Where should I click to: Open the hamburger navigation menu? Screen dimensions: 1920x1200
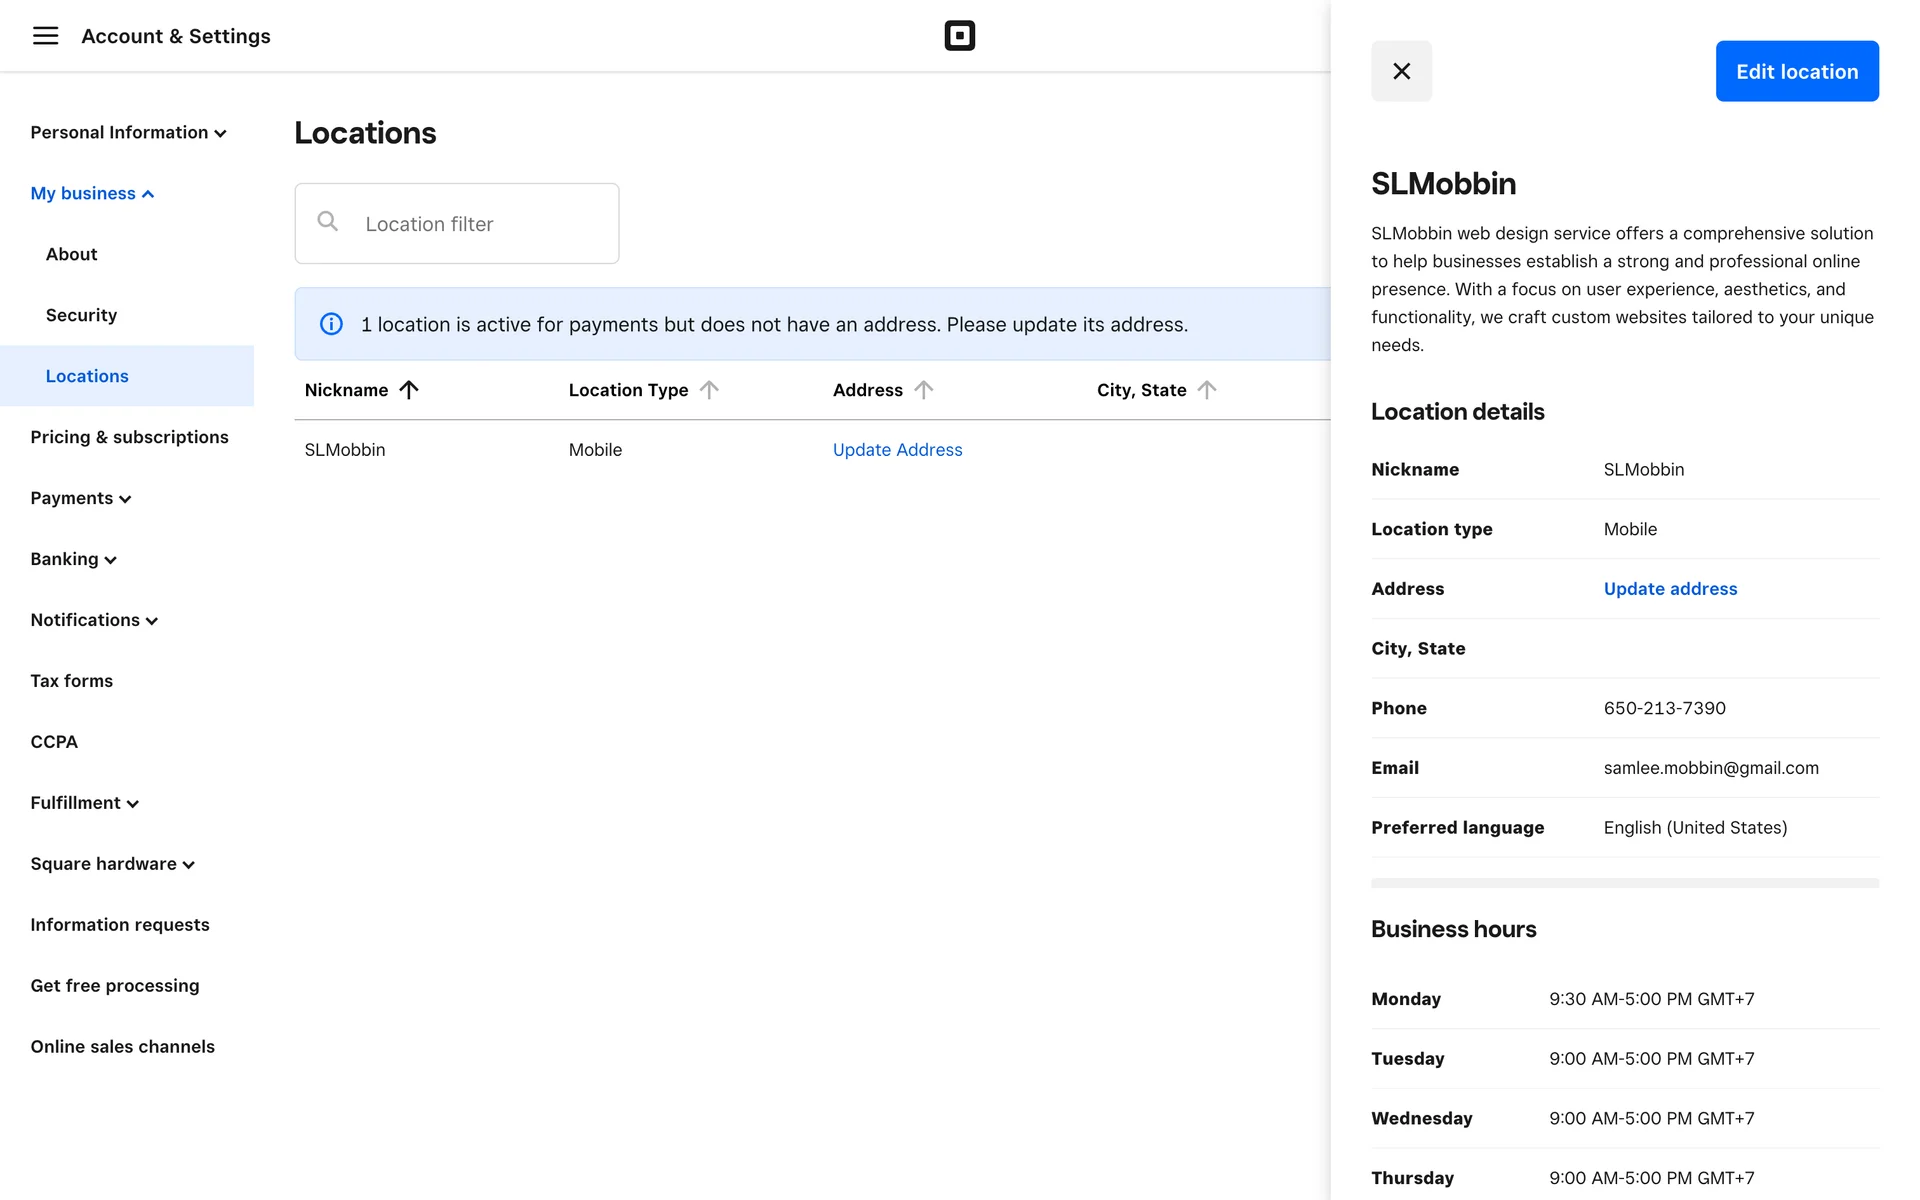[45, 36]
